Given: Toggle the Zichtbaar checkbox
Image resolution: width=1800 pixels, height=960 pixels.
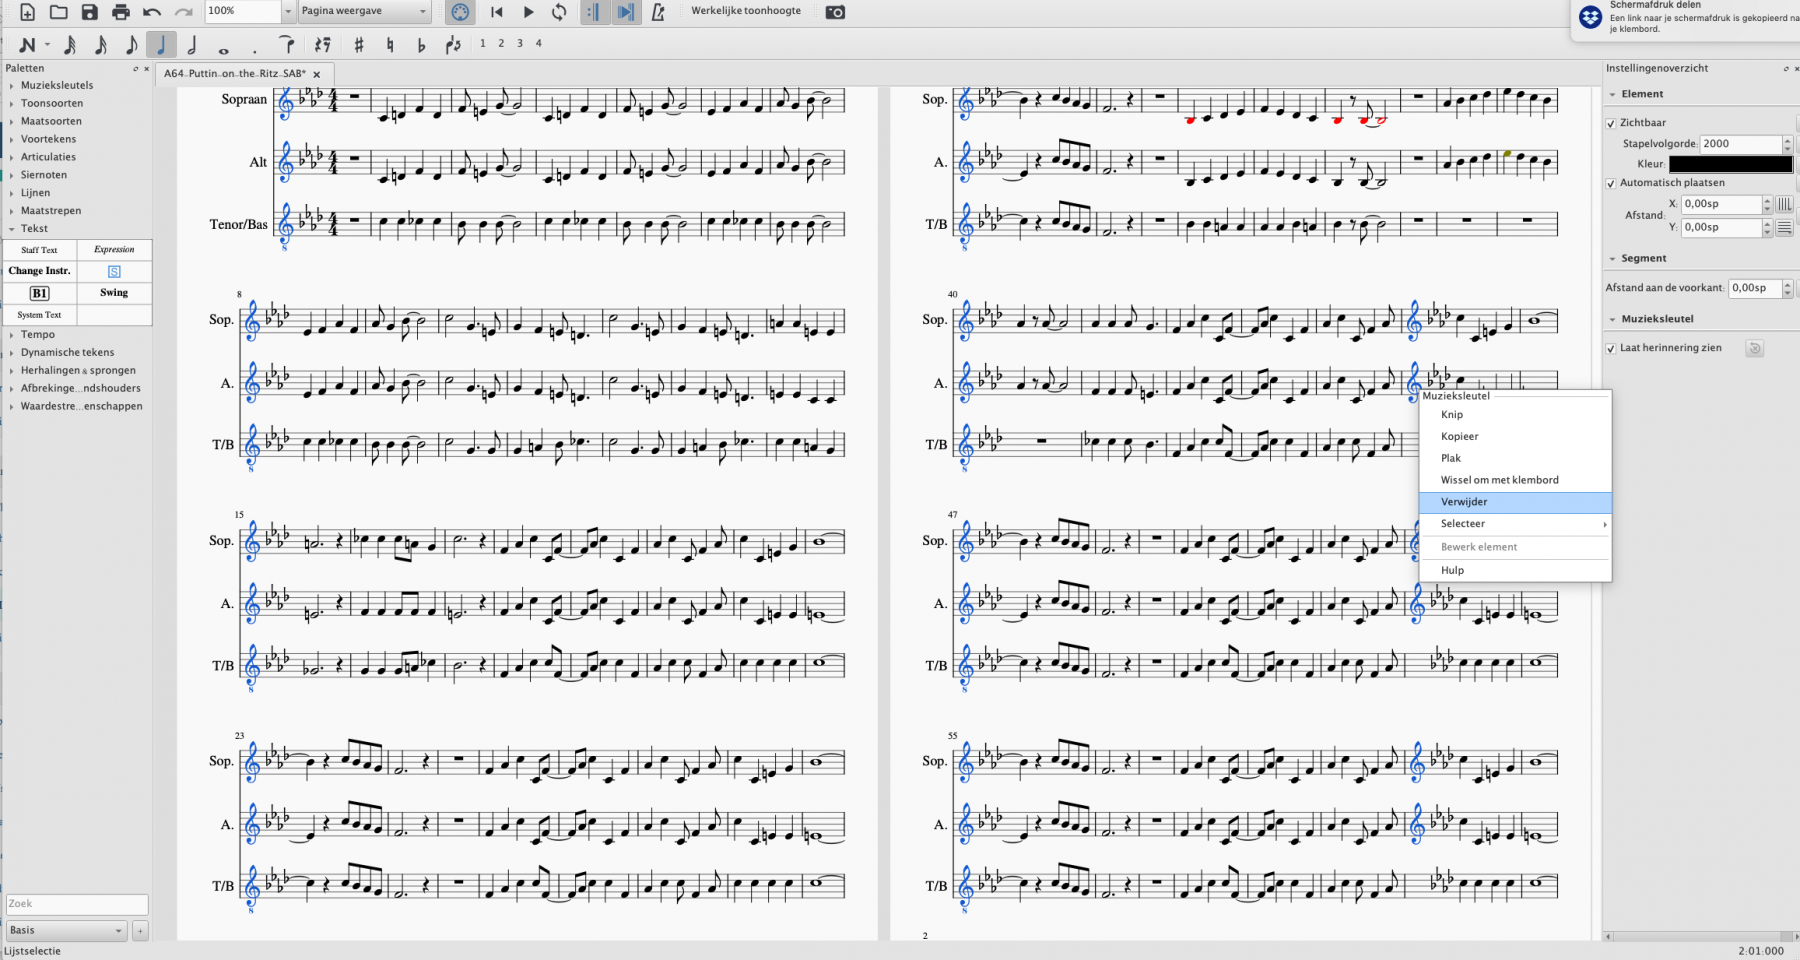Looking at the screenshot, I should pos(1611,123).
